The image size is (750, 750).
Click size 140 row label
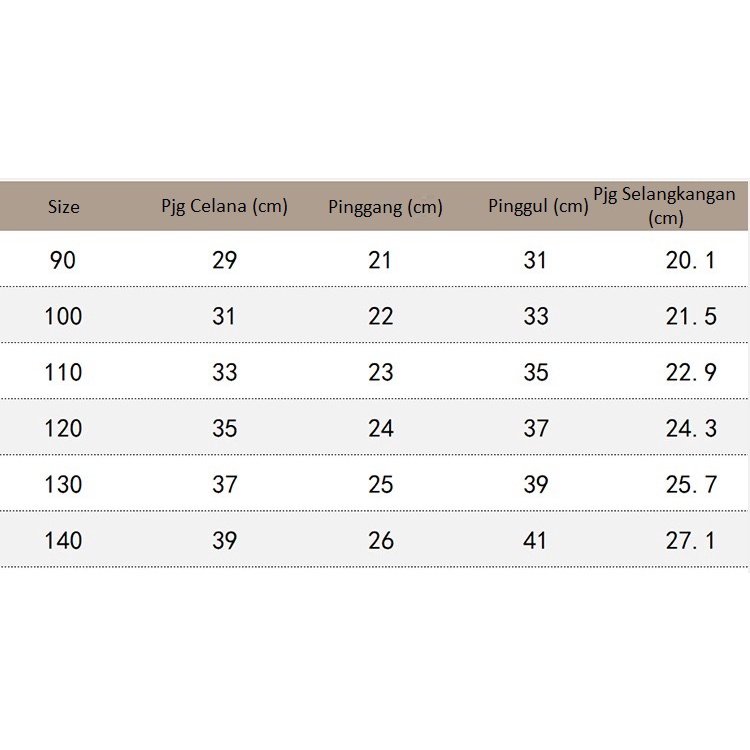pyautogui.click(x=63, y=540)
